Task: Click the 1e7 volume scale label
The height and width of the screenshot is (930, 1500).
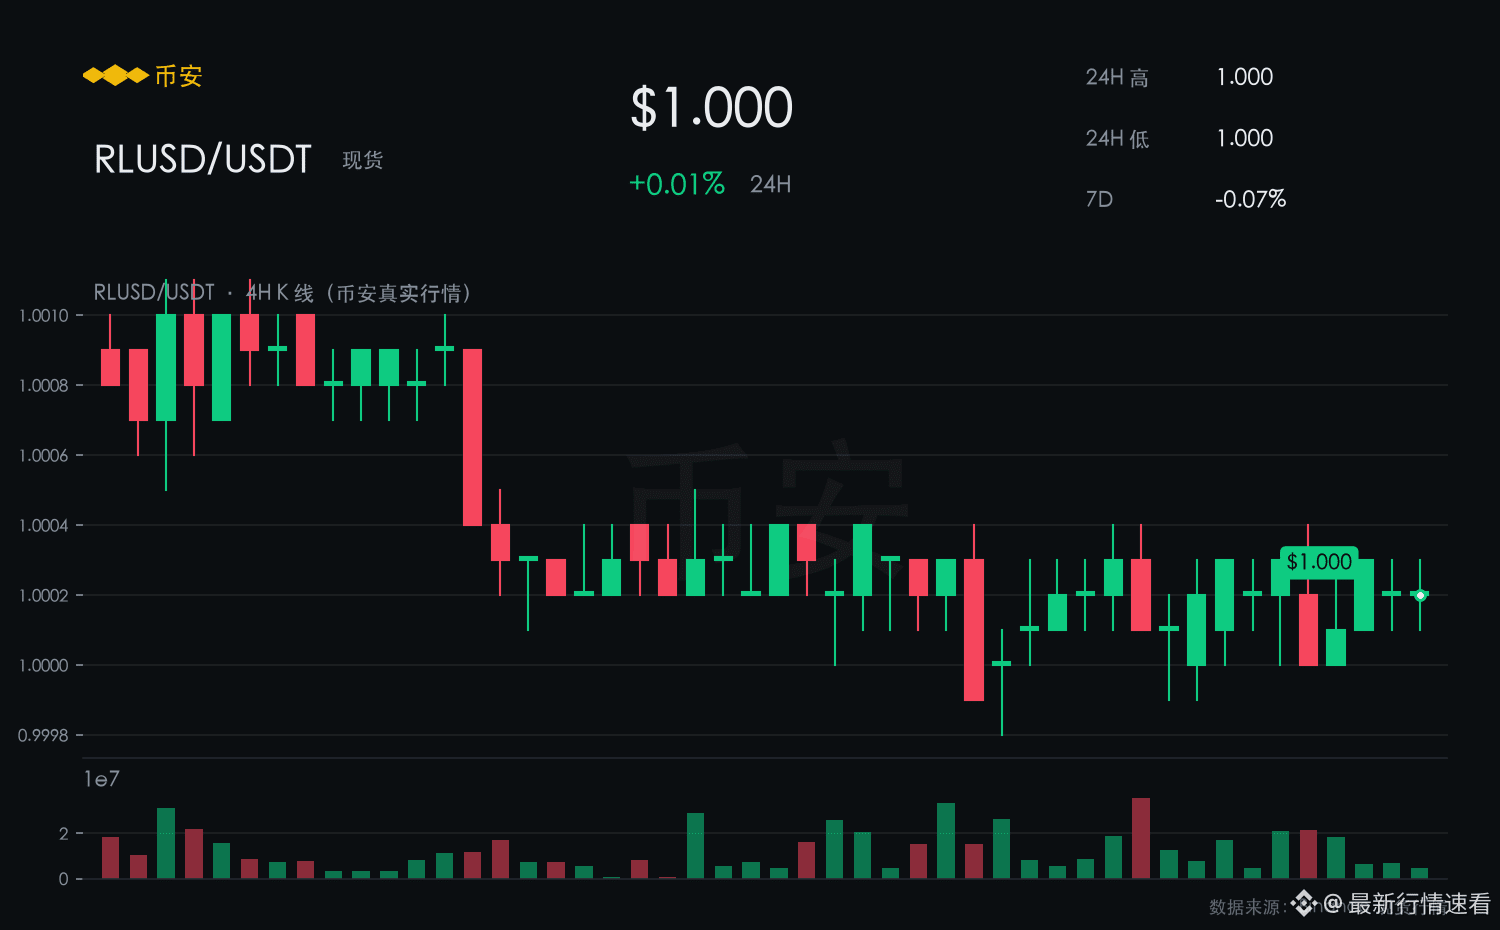Action: (101, 779)
